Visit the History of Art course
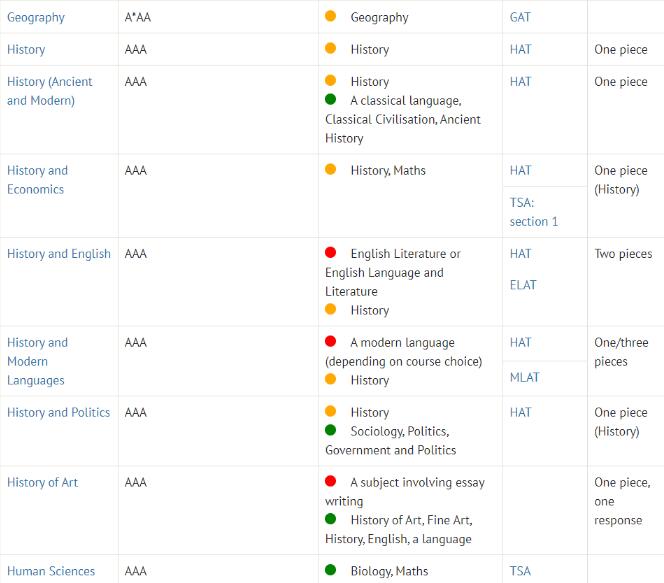 [42, 482]
